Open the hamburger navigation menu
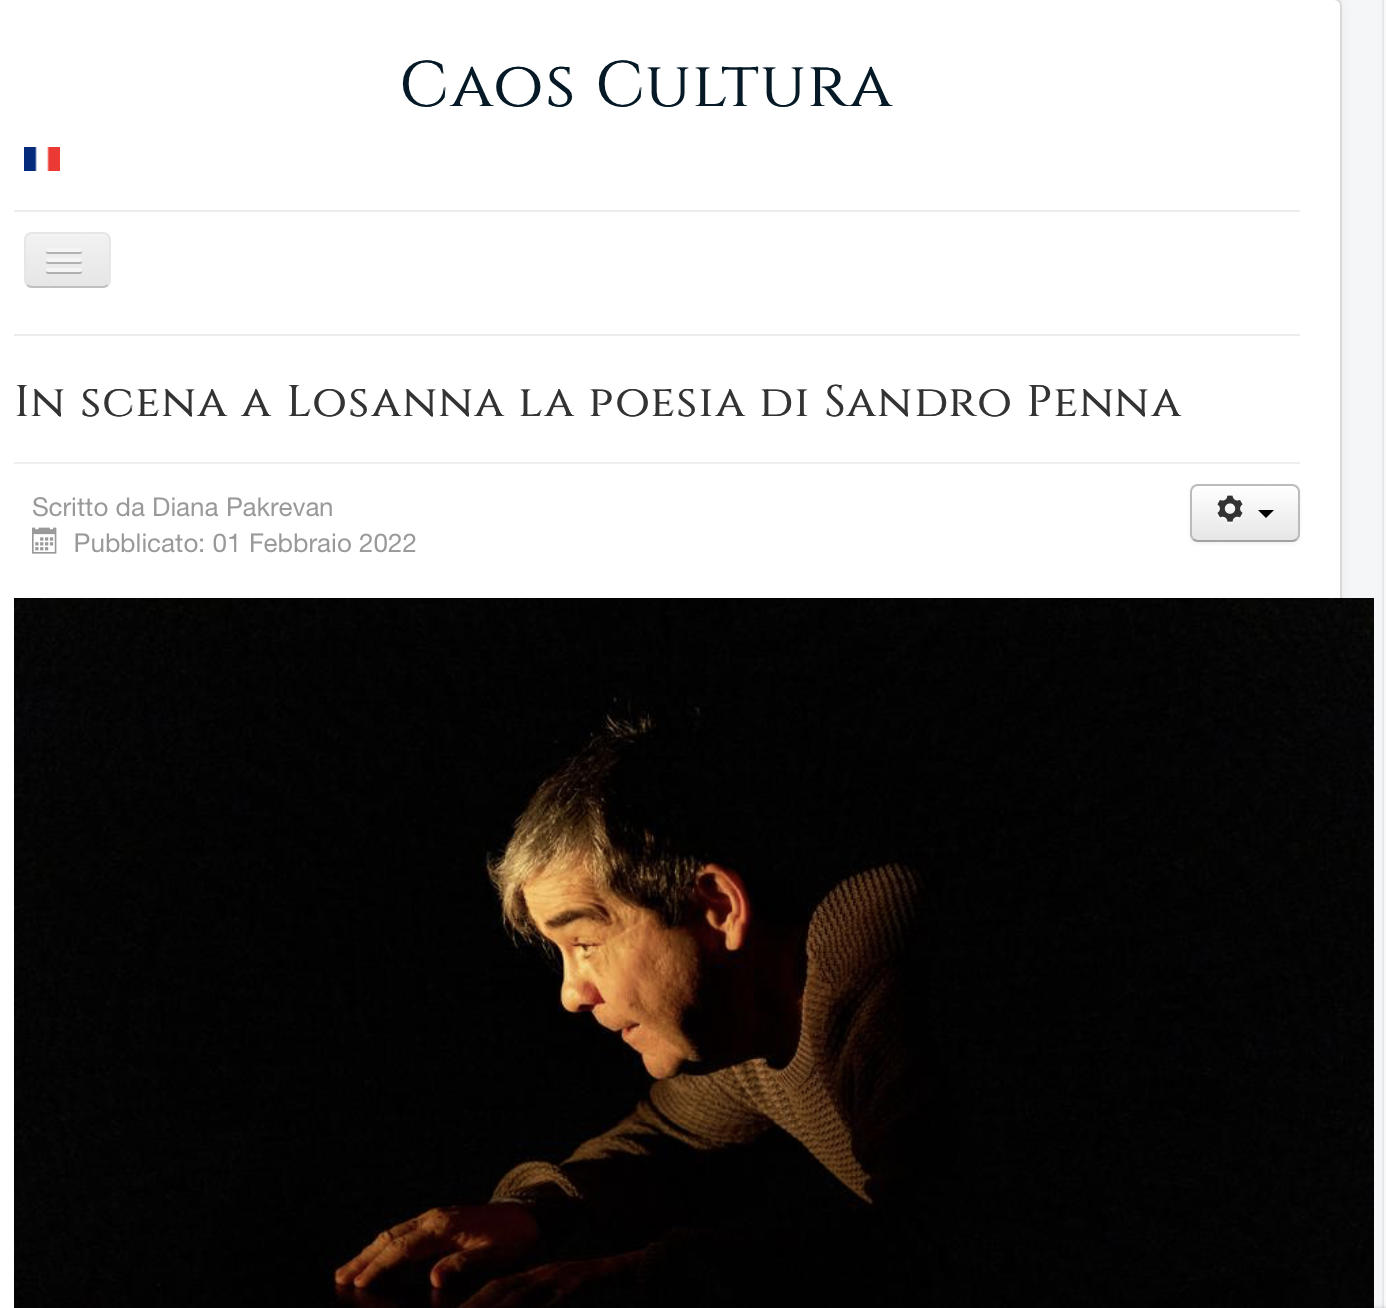Viewport: 1386px width, 1308px height. [x=67, y=260]
